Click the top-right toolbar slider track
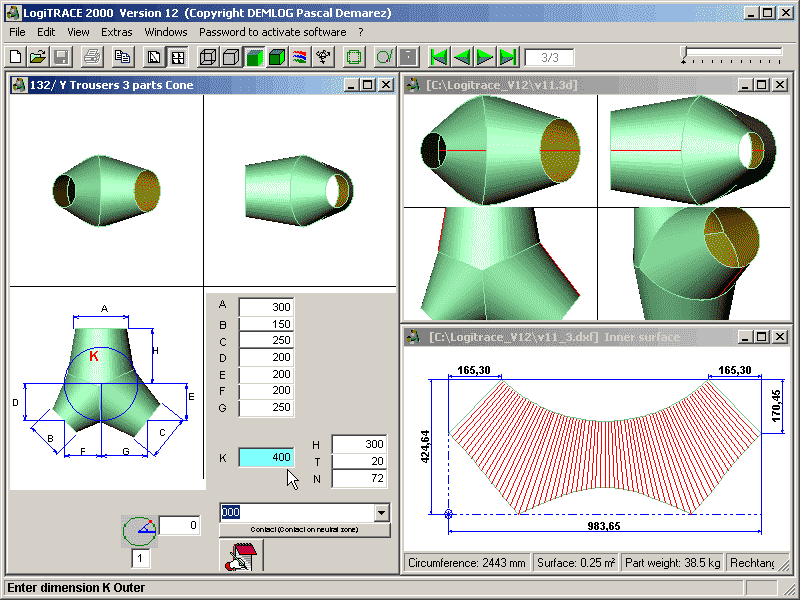Viewport: 800px width, 600px height. (x=733, y=51)
